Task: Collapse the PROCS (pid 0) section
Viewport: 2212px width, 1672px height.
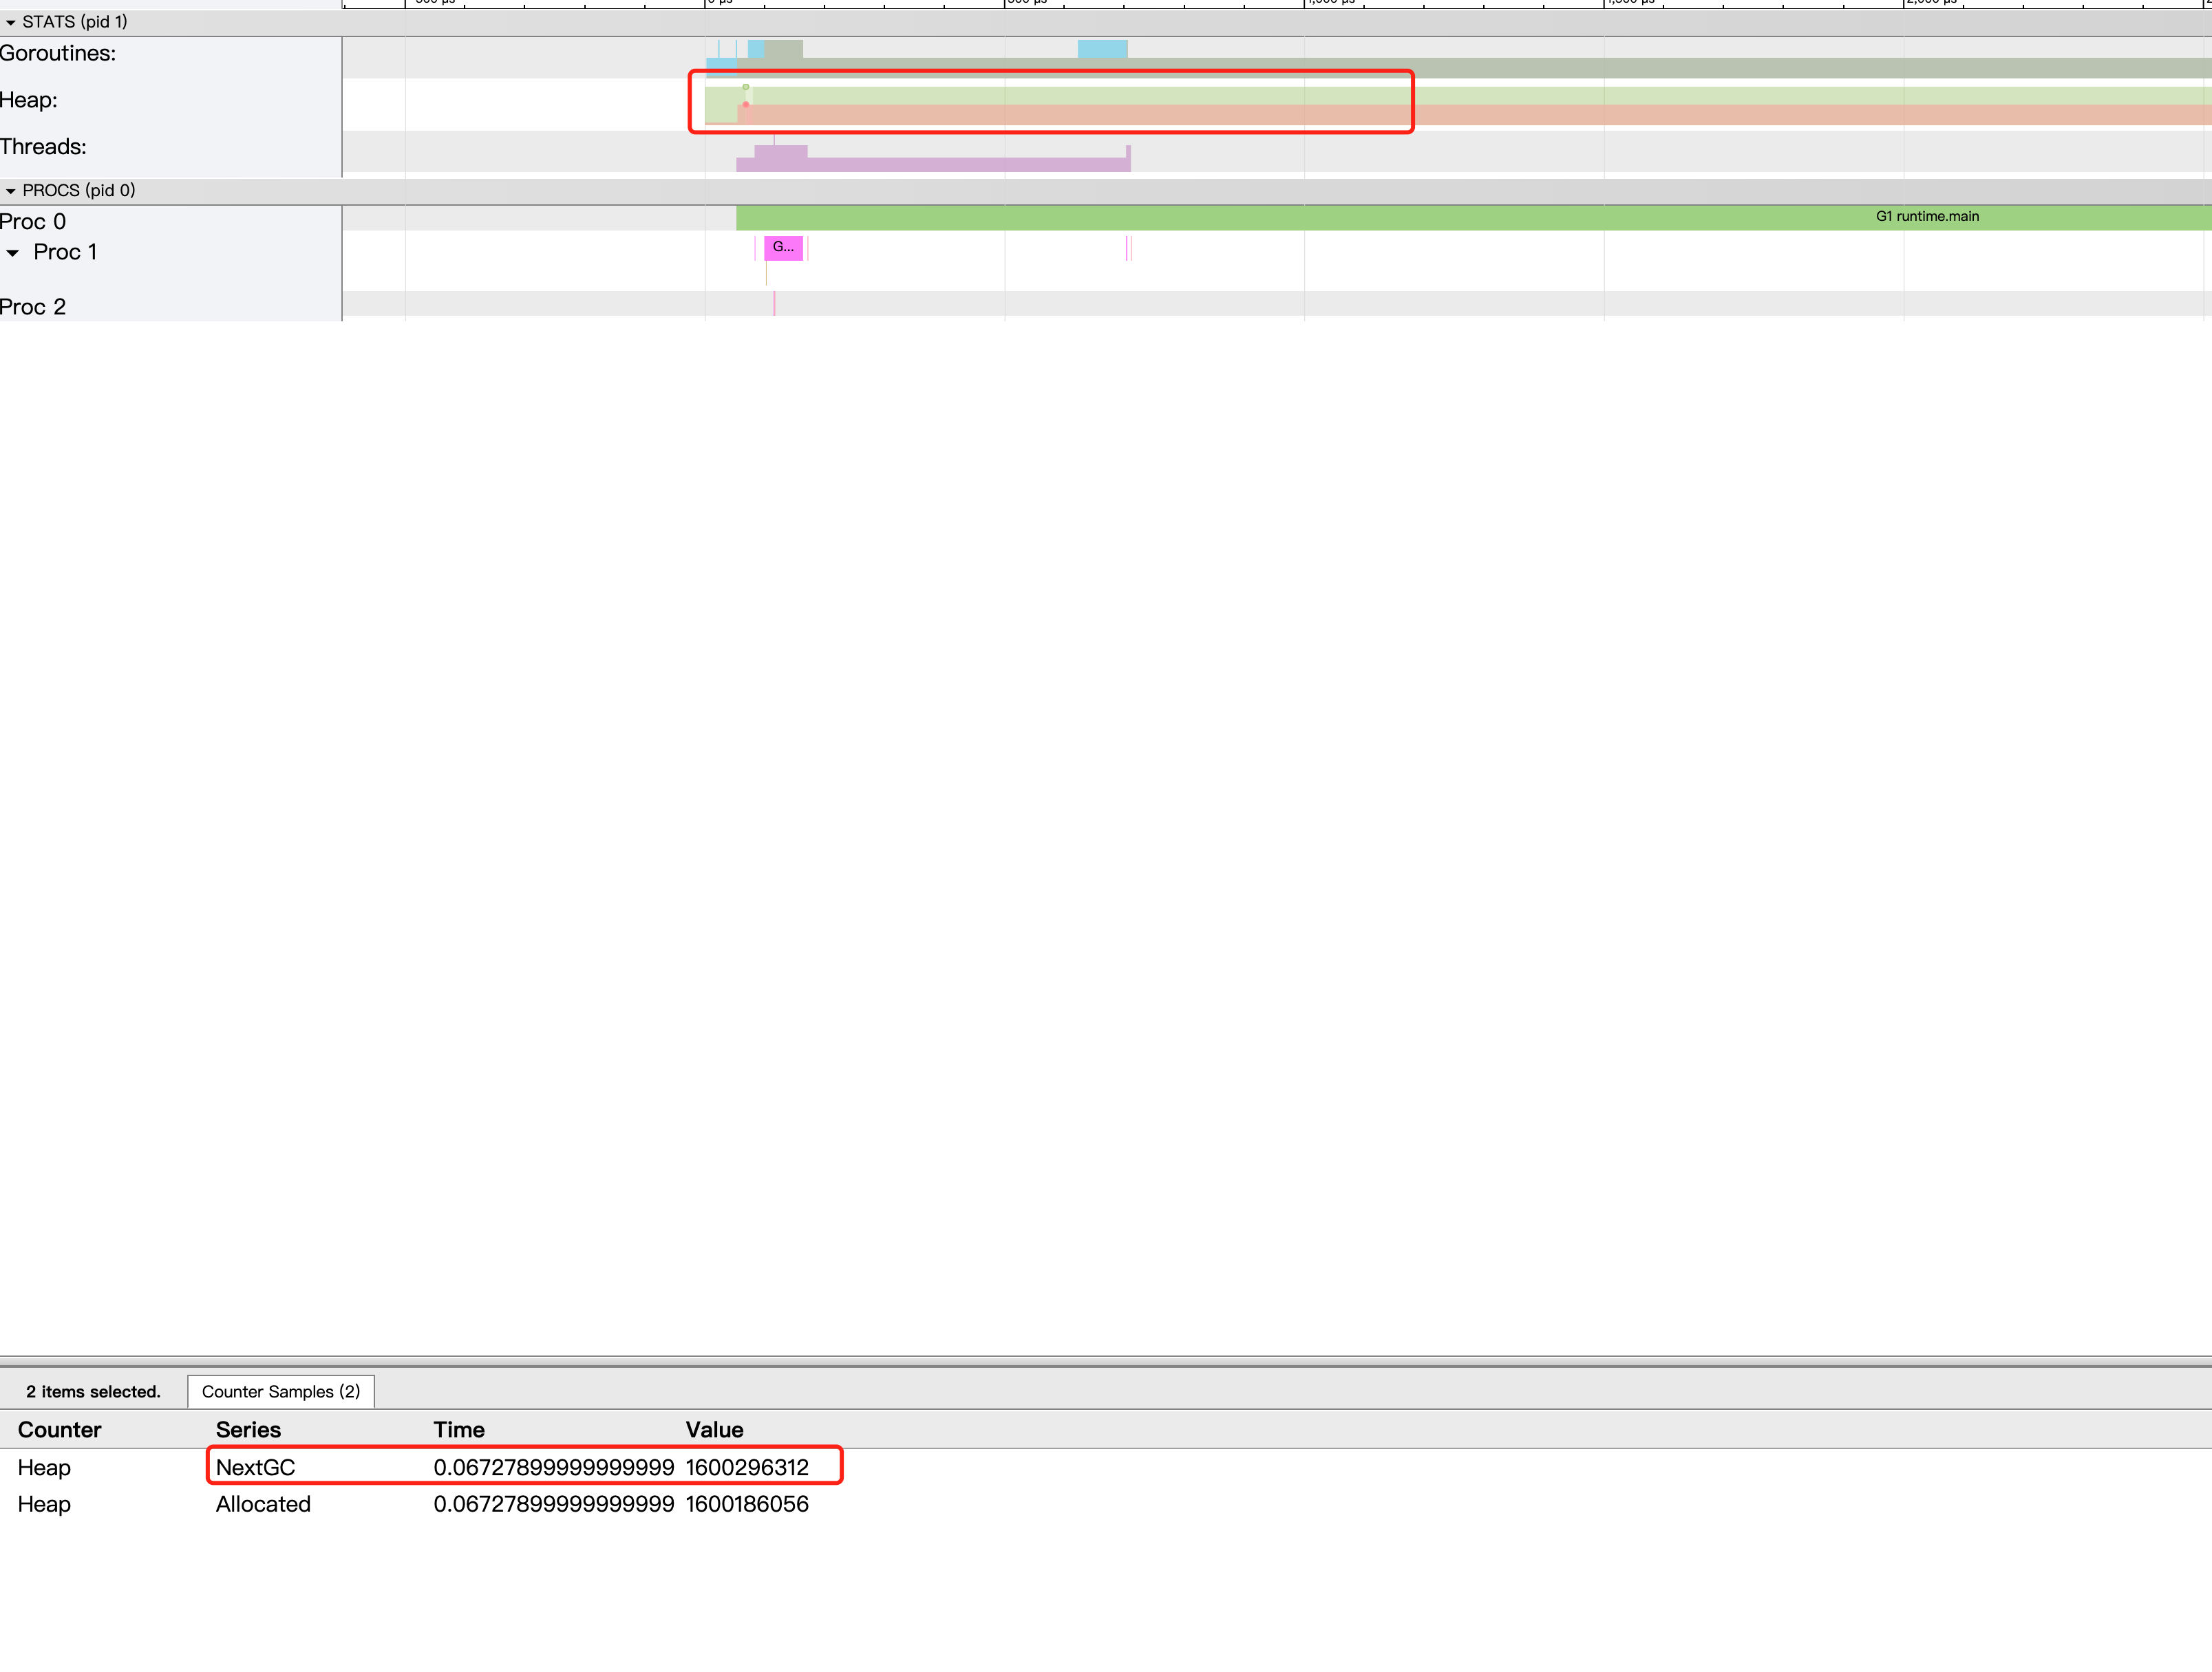Action: (11, 191)
